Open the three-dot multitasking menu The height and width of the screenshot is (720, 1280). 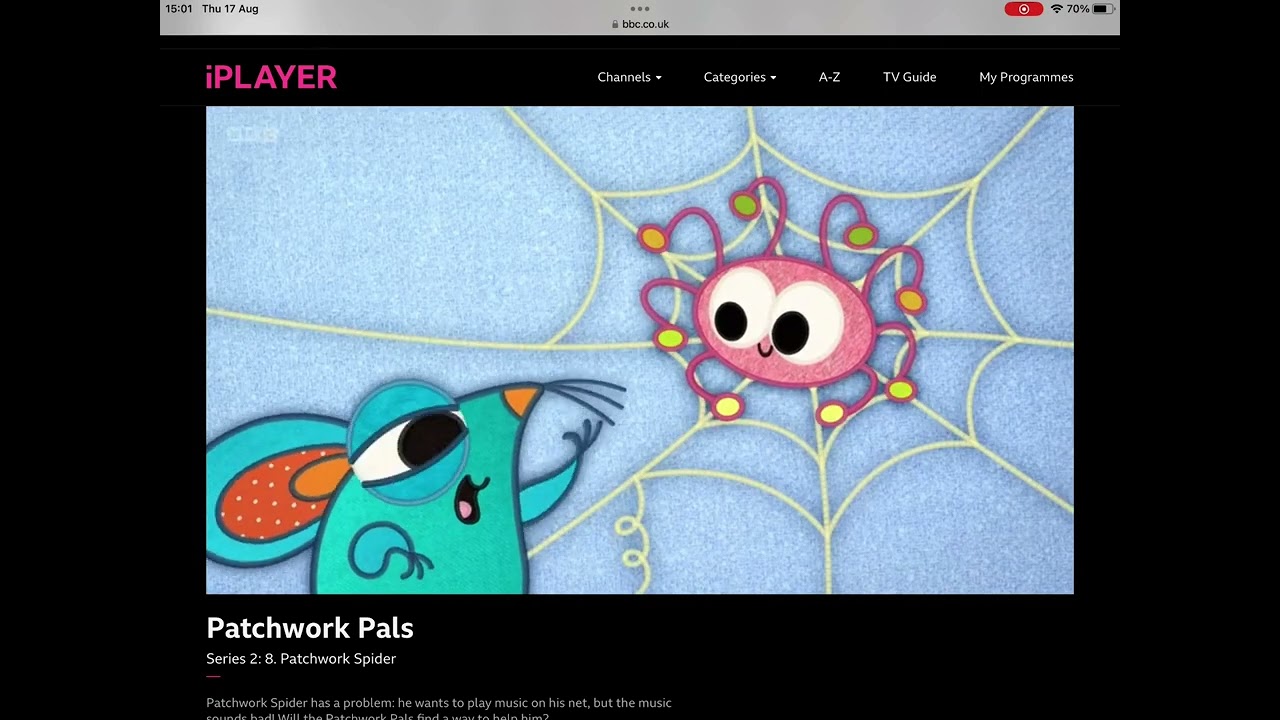click(640, 8)
